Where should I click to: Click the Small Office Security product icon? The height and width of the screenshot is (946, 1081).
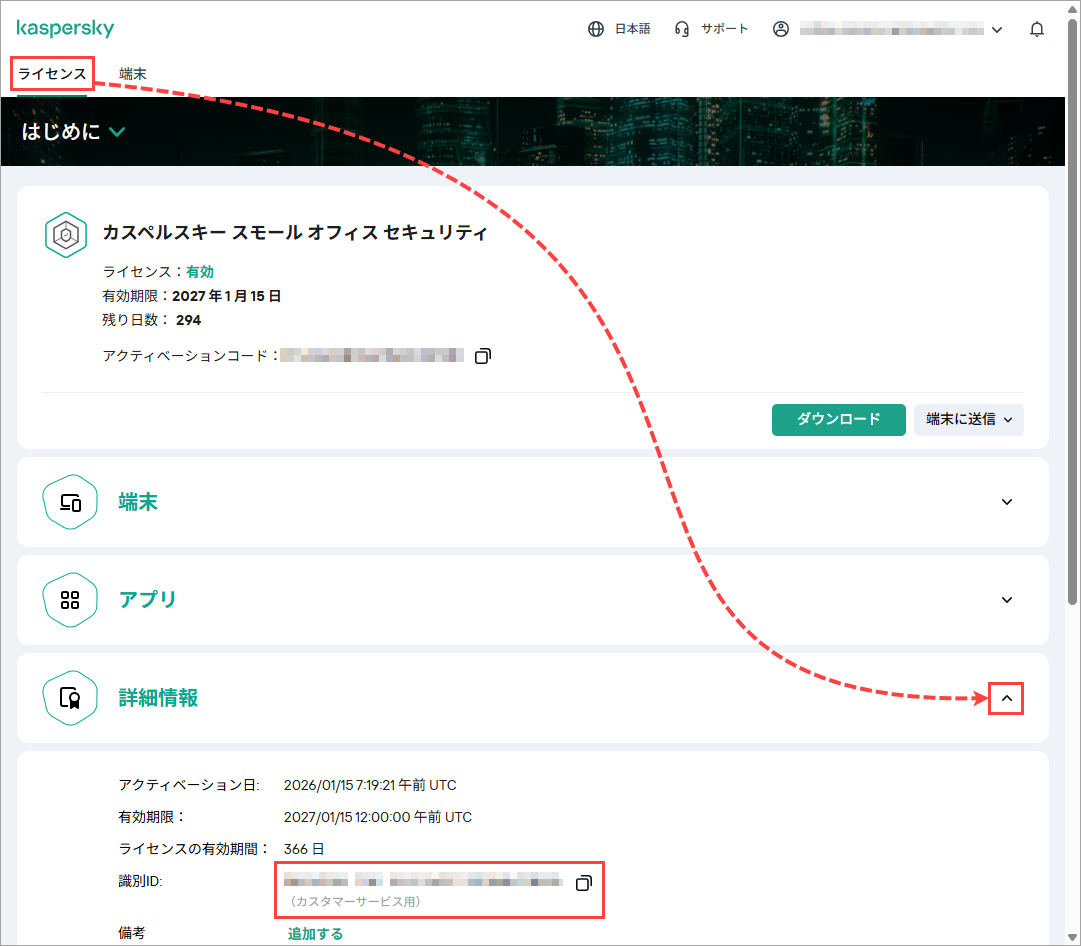pyautogui.click(x=65, y=235)
